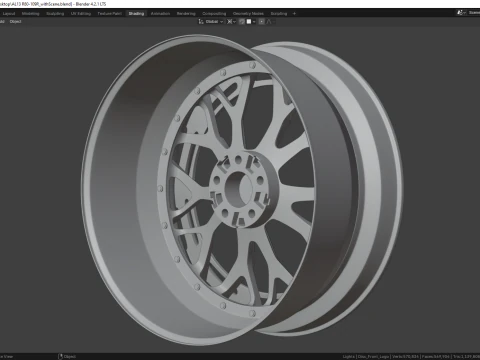Open the UV Editing workspace tab
The image size is (480, 360).
coord(81,14)
